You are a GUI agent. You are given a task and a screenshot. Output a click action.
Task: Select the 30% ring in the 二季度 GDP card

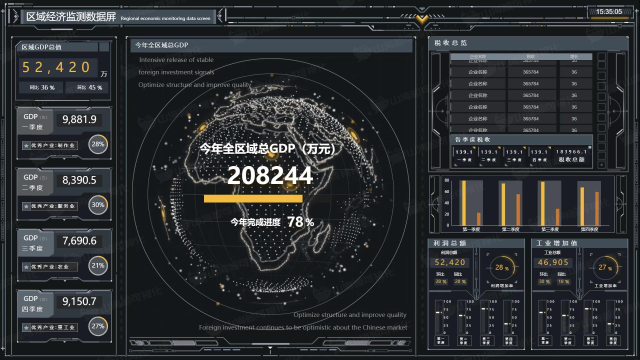click(98, 204)
